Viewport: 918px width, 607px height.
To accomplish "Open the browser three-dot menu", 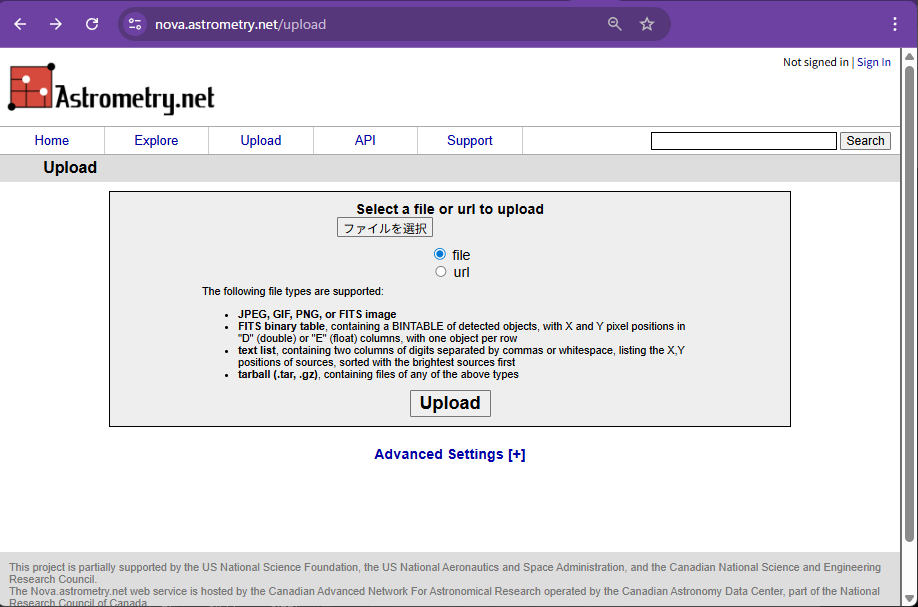I will [x=895, y=24].
